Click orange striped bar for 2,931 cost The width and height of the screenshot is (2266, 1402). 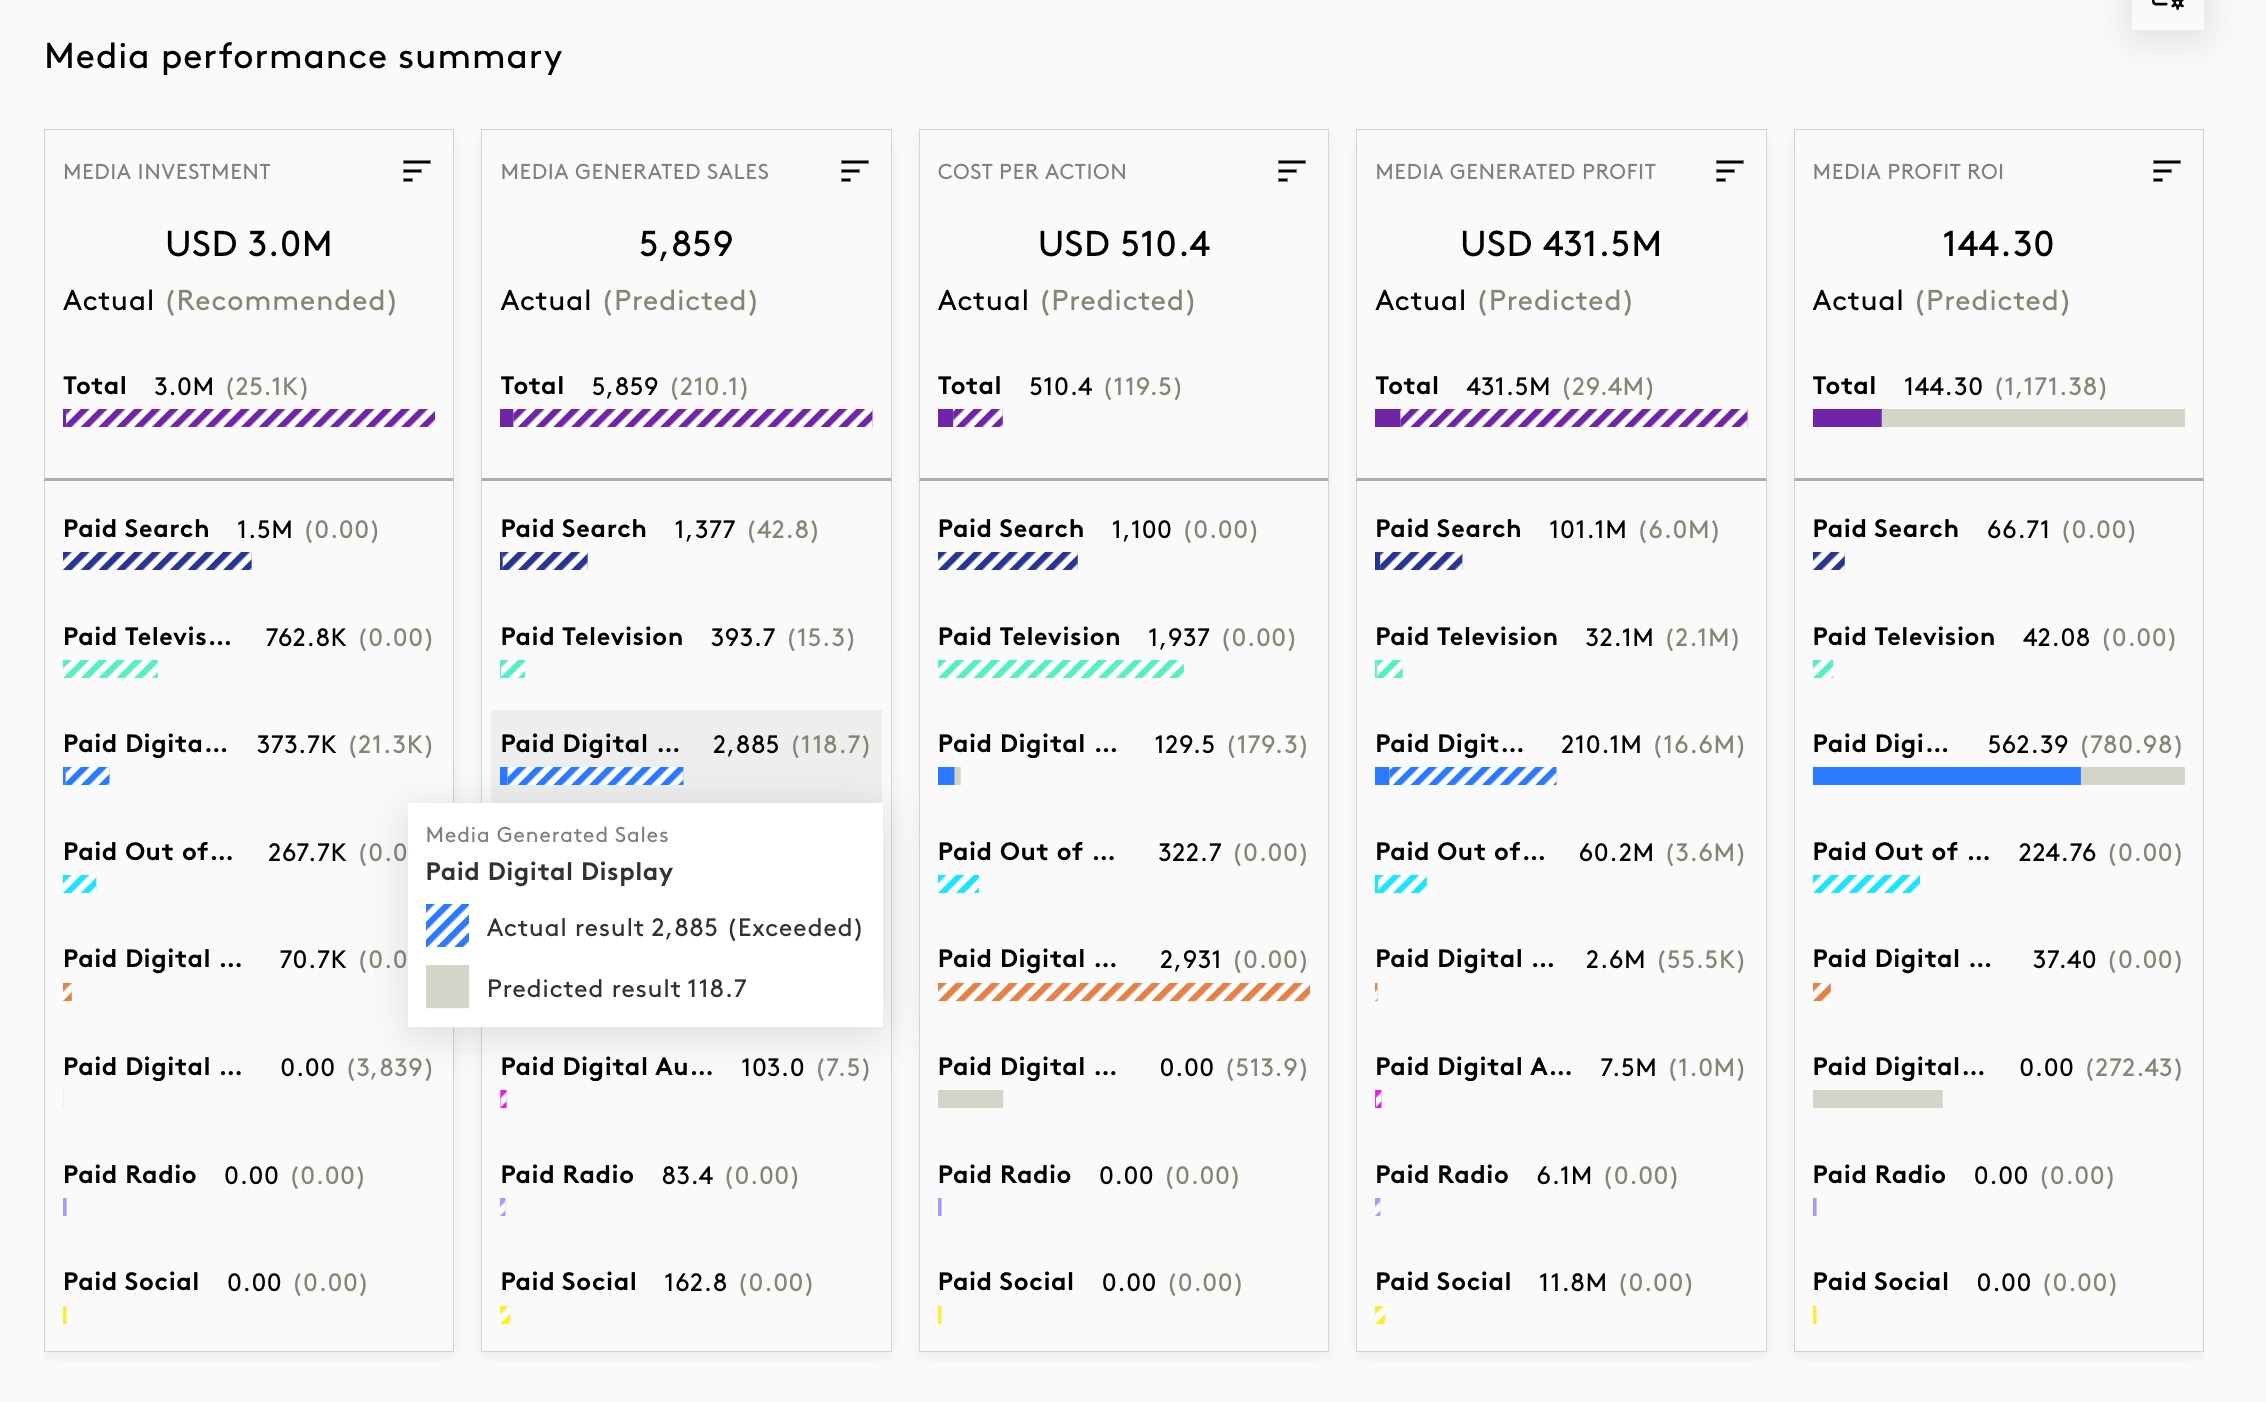click(x=1123, y=992)
